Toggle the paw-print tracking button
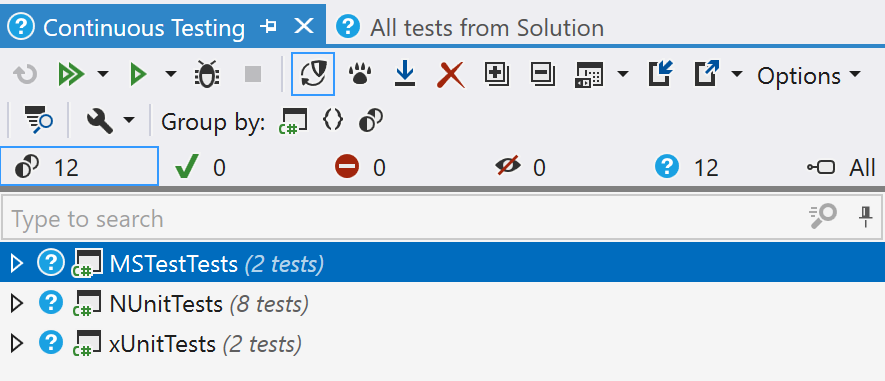This screenshot has height=381, width=885. click(x=360, y=75)
